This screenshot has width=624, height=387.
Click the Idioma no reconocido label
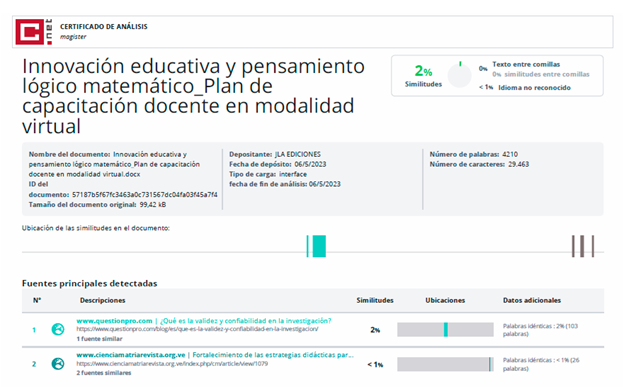534,88
